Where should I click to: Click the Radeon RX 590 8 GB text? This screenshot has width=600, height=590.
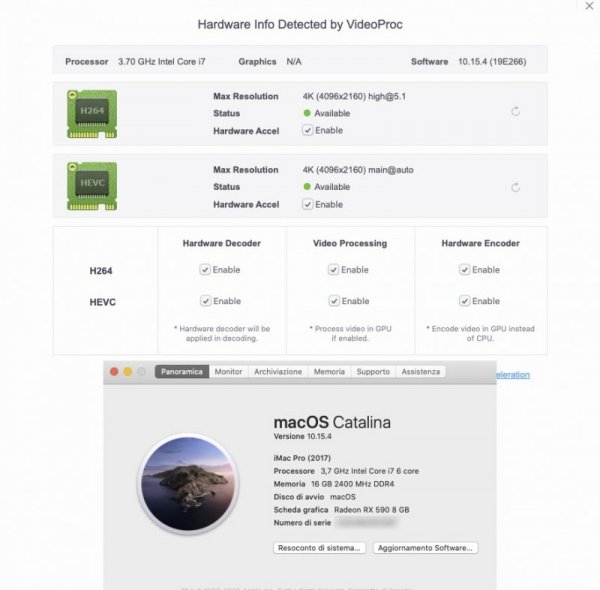click(372, 510)
